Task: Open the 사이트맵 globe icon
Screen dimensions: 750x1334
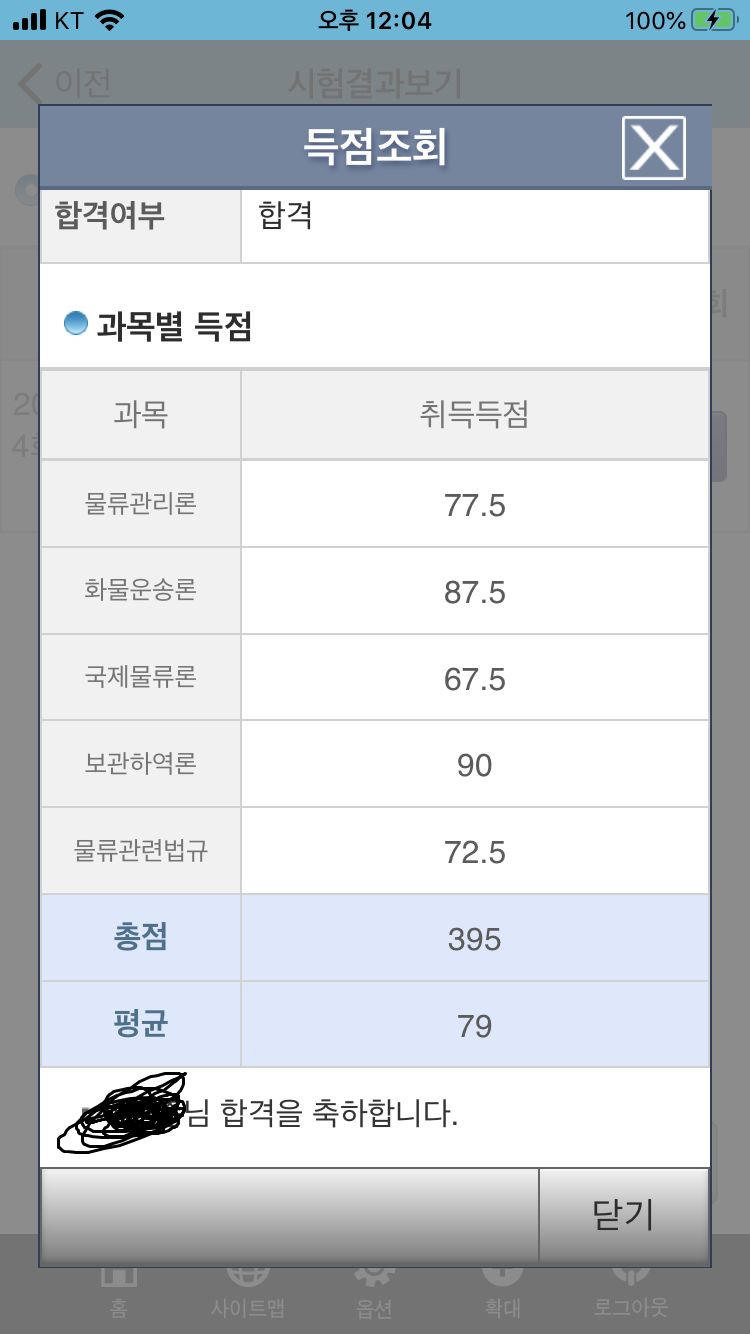Action: point(247,1278)
